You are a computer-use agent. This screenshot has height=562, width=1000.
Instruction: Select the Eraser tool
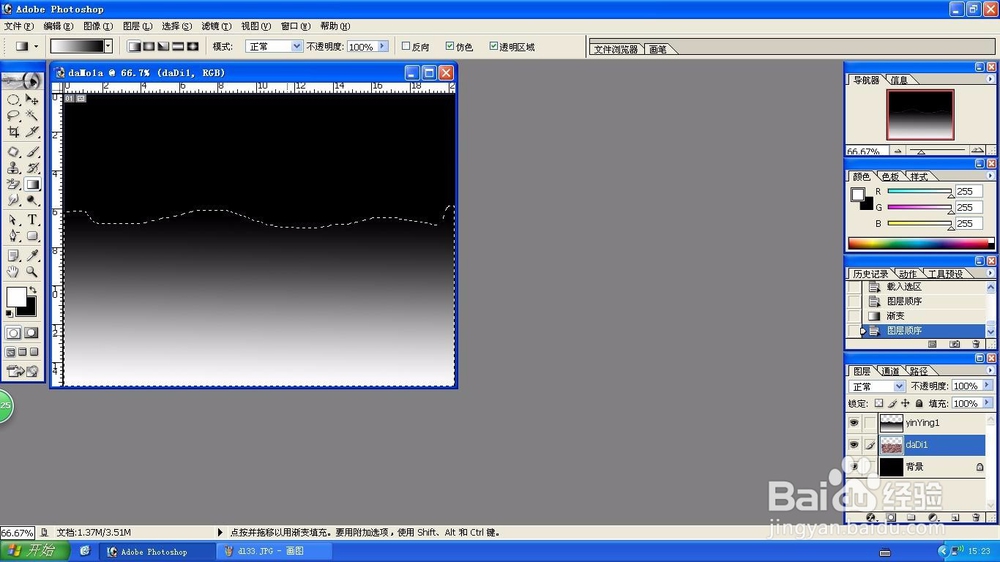(13, 184)
